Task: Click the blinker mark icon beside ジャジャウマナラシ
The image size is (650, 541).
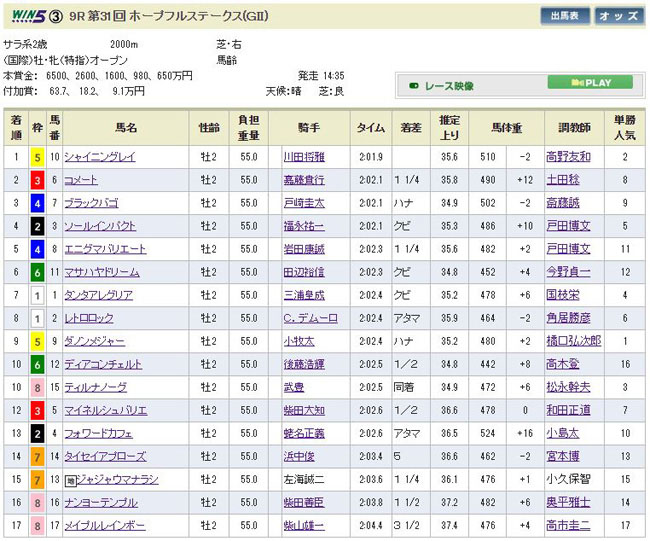Action: 70,480
